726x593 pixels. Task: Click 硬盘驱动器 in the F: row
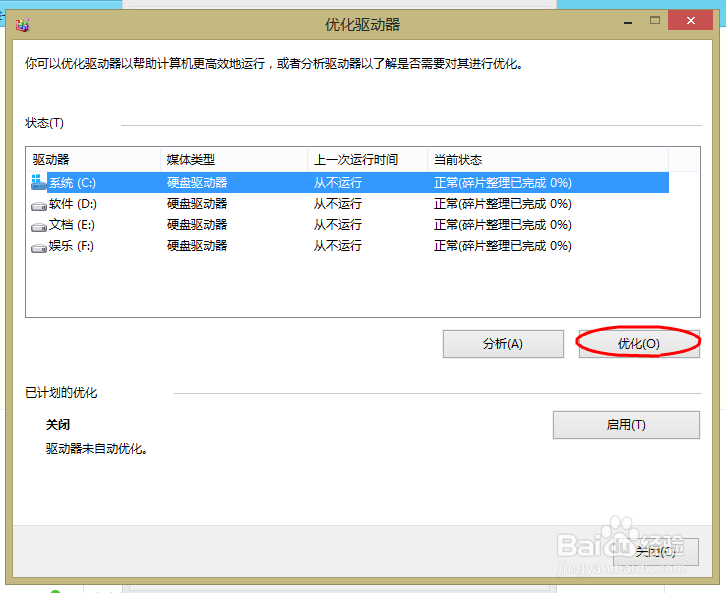(x=197, y=245)
